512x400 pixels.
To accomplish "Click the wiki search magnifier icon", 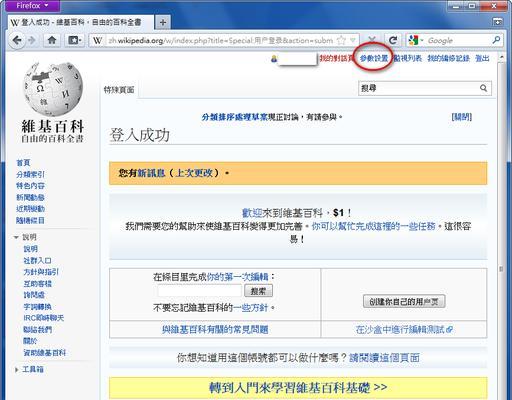I will click(x=483, y=88).
